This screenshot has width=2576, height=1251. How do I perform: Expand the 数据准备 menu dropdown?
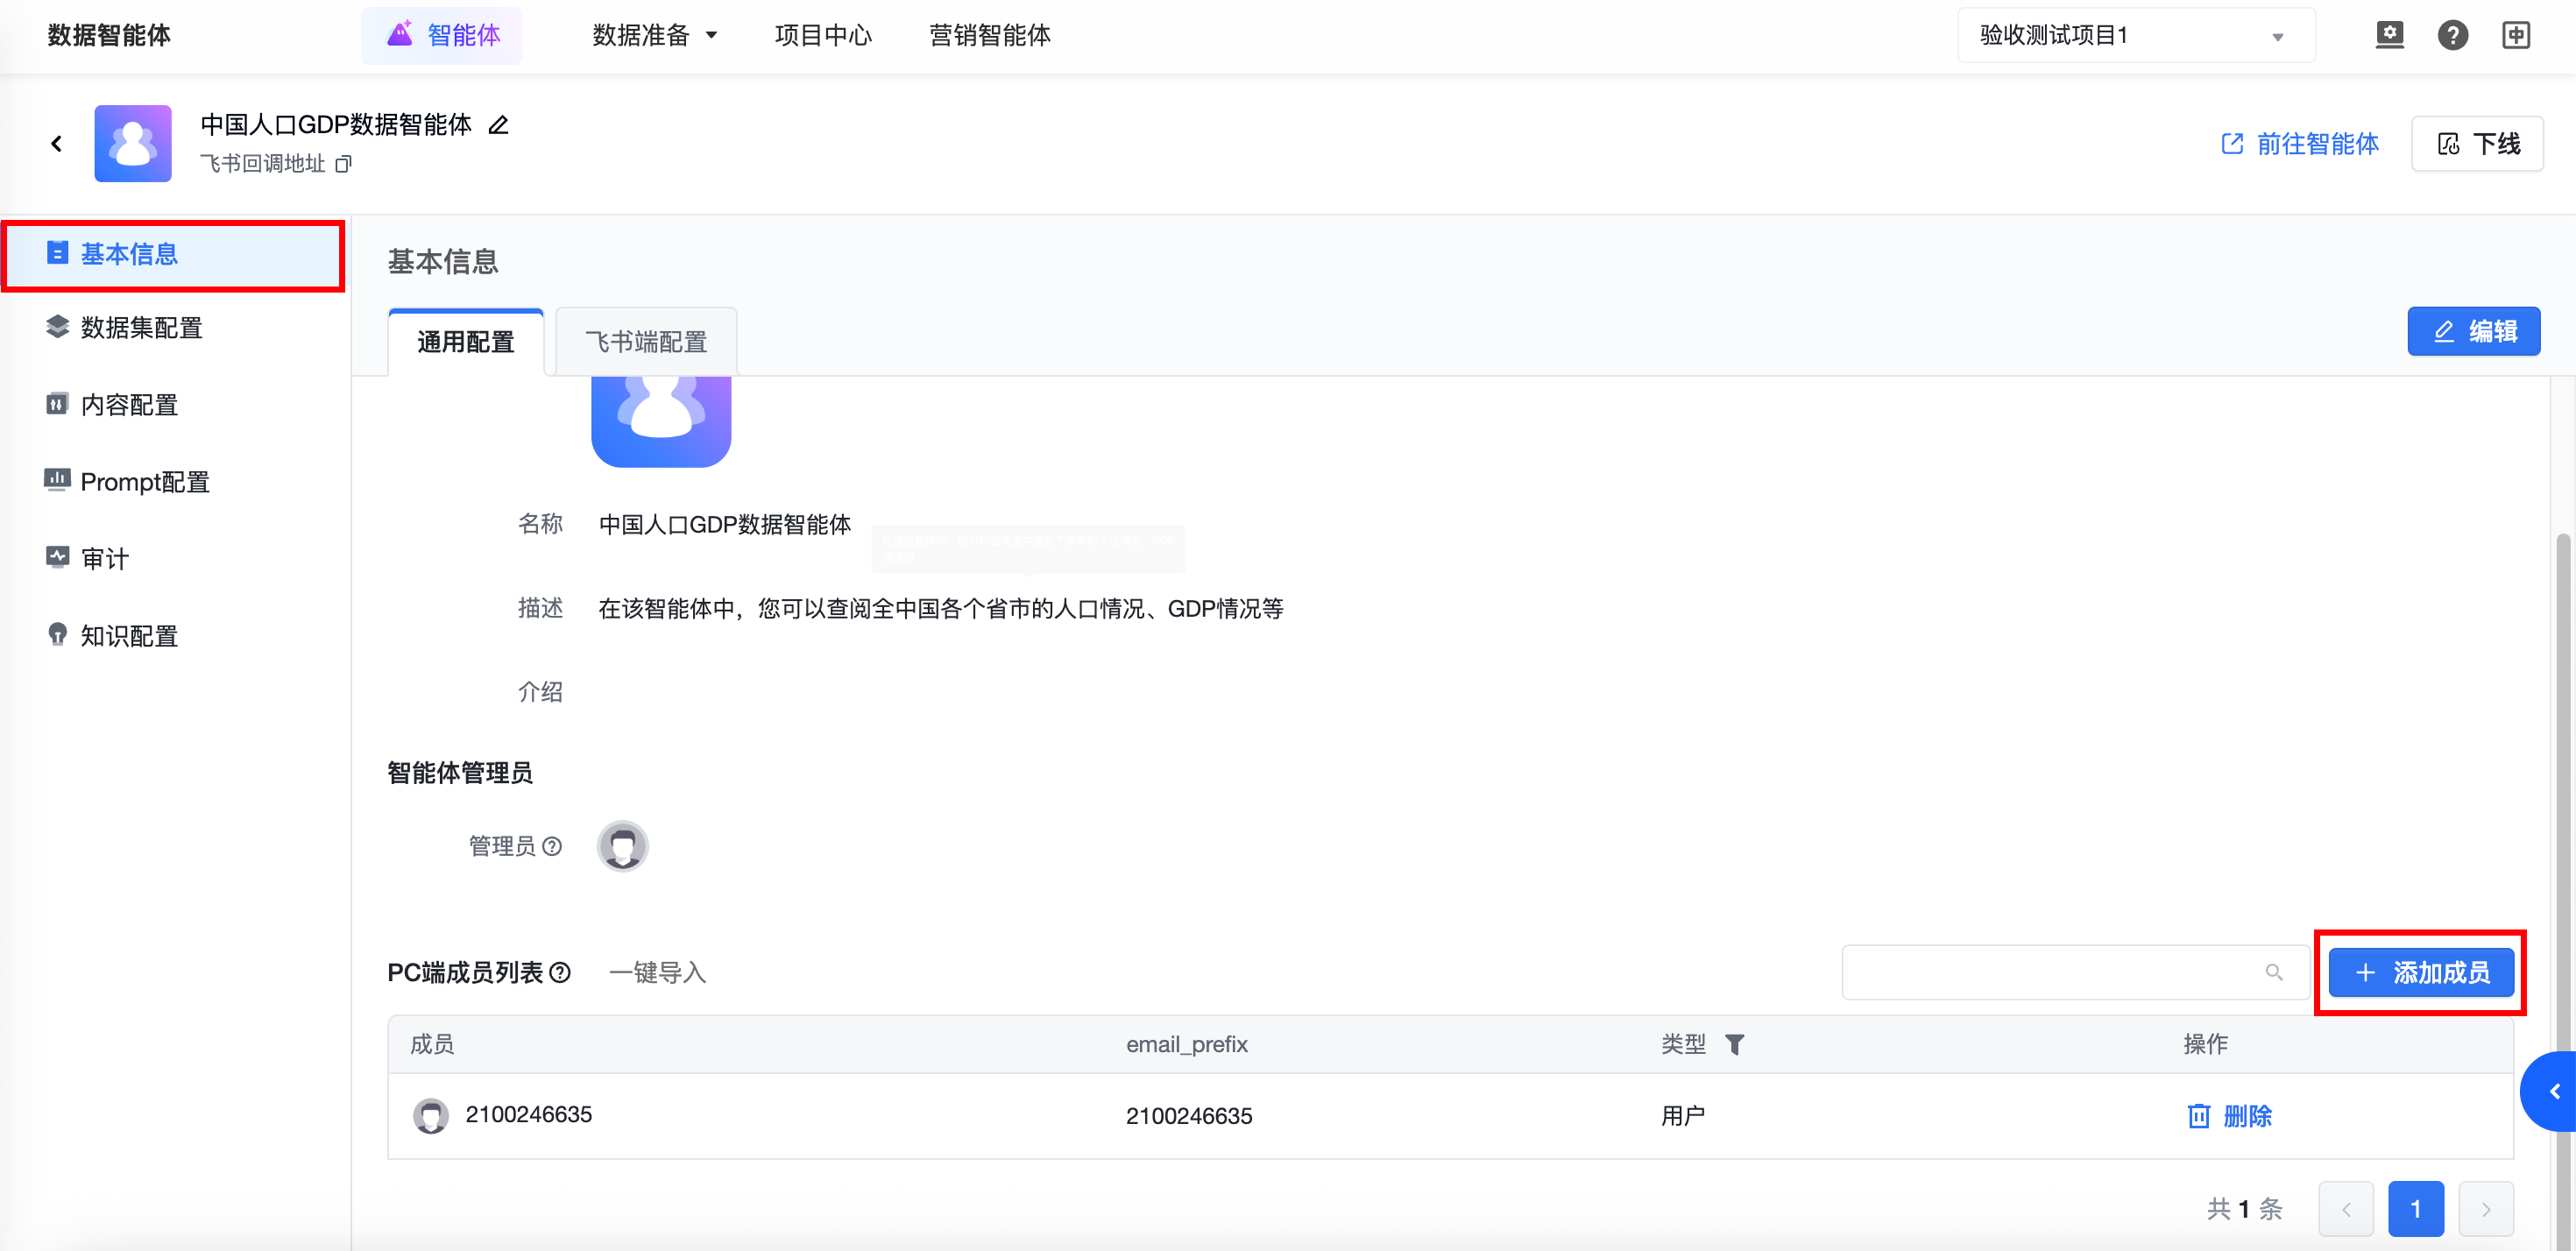pos(655,36)
